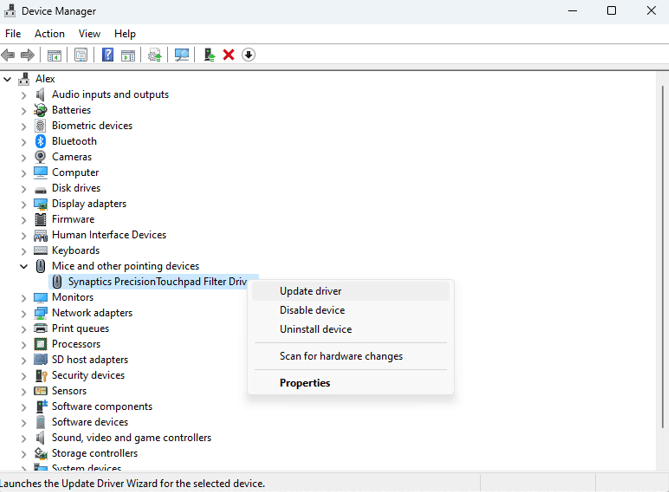The image size is (669, 492).
Task: Click the blue Help question mark icon
Action: (108, 55)
